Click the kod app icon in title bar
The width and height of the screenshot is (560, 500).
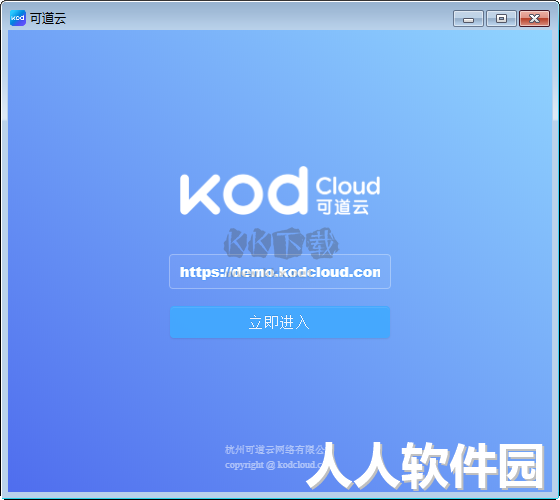tap(18, 18)
